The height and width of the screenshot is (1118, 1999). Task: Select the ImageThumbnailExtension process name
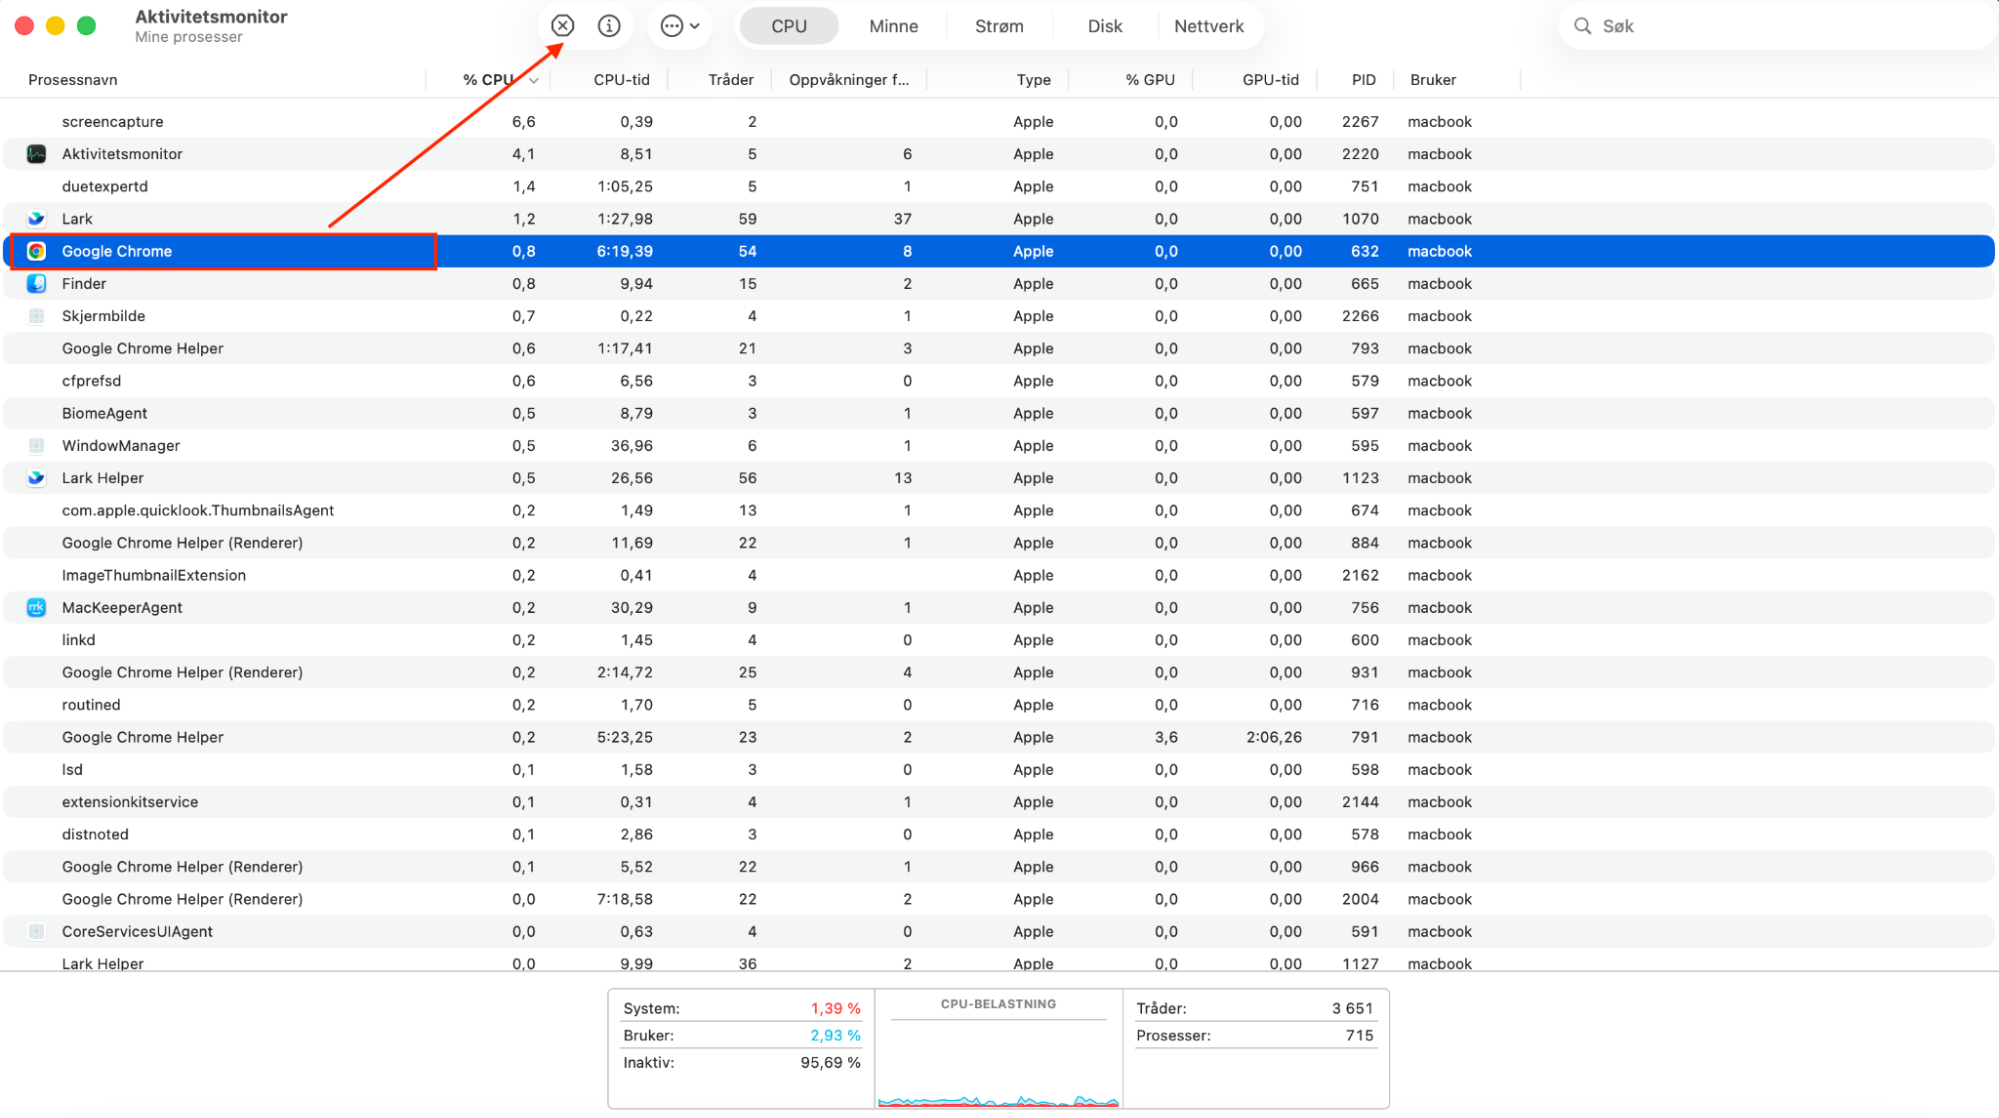coord(153,576)
